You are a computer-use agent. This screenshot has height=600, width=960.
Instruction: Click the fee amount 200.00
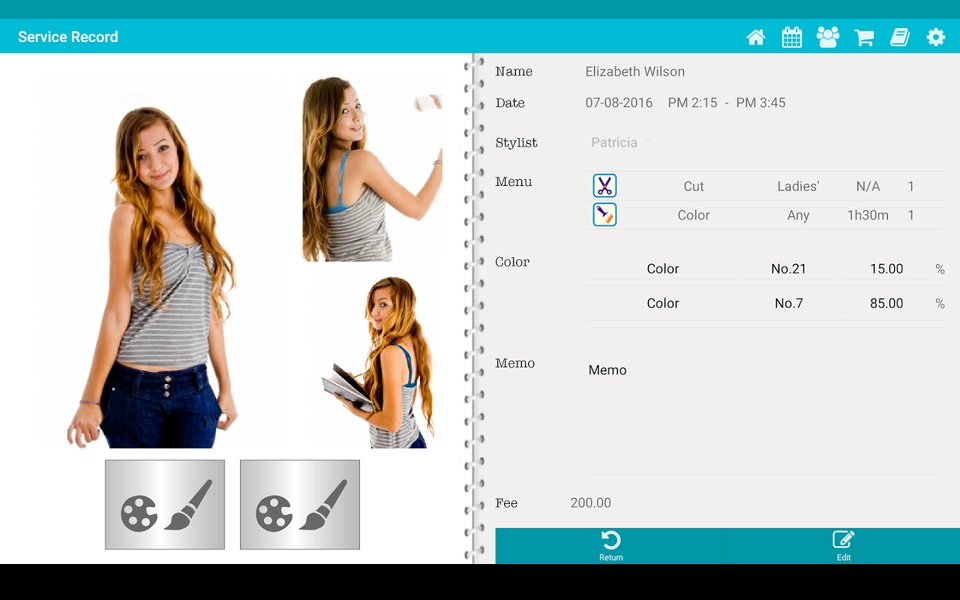[590, 503]
